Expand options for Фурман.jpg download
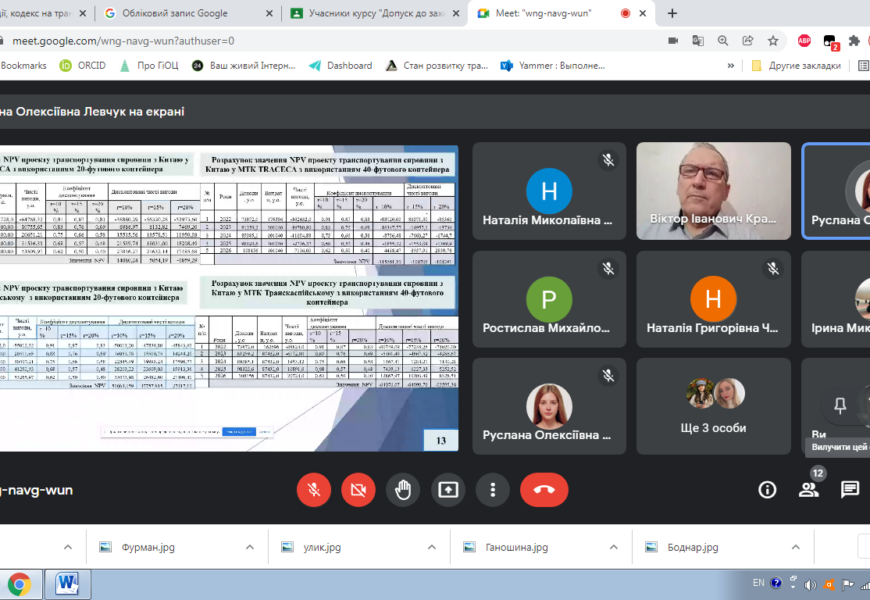Viewport: 870px width, 600px height. point(249,547)
